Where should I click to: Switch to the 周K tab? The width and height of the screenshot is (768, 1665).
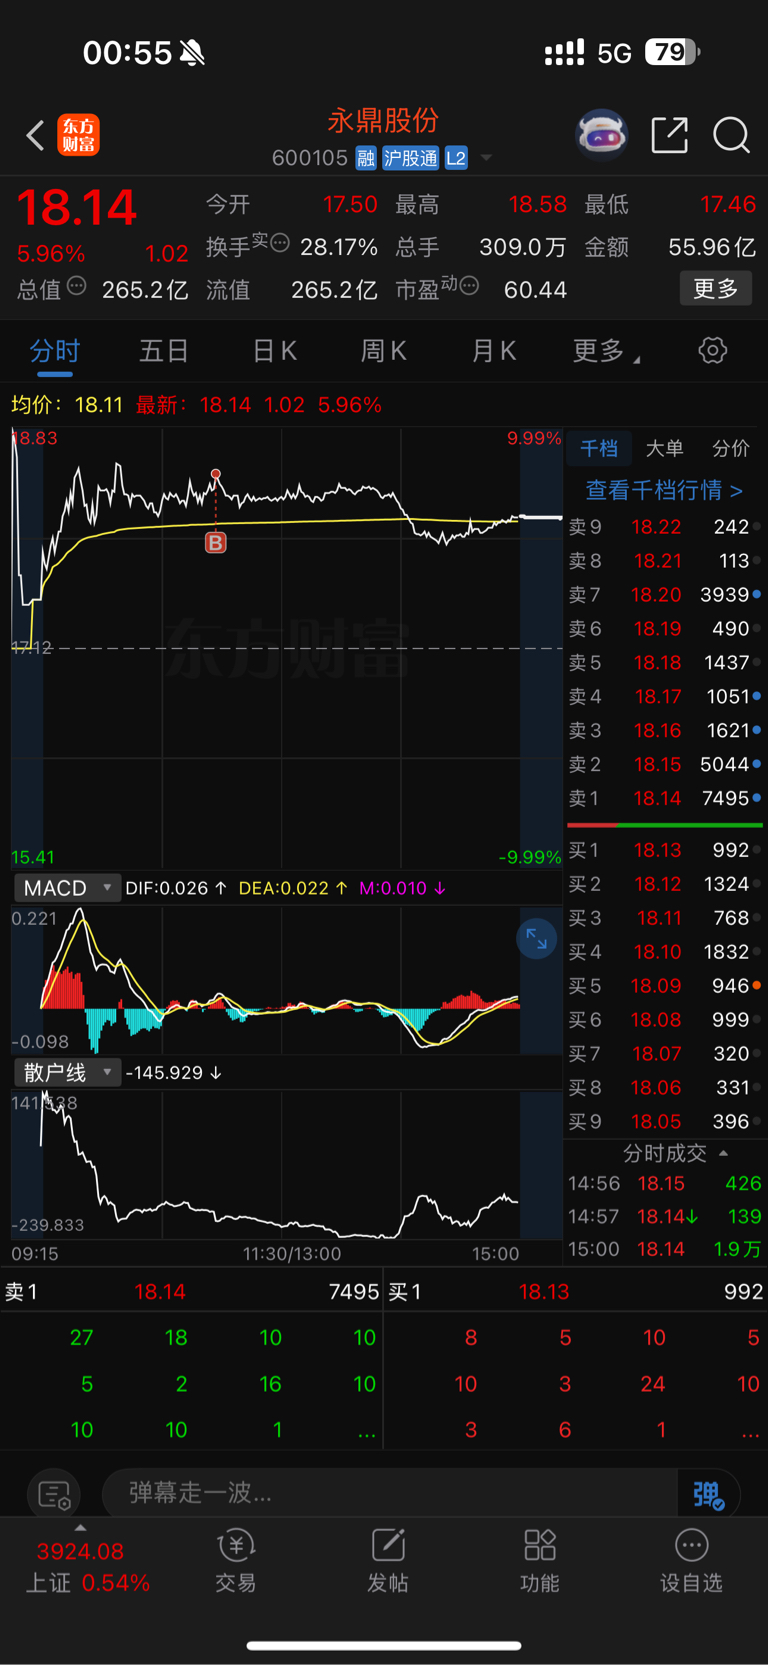[383, 351]
